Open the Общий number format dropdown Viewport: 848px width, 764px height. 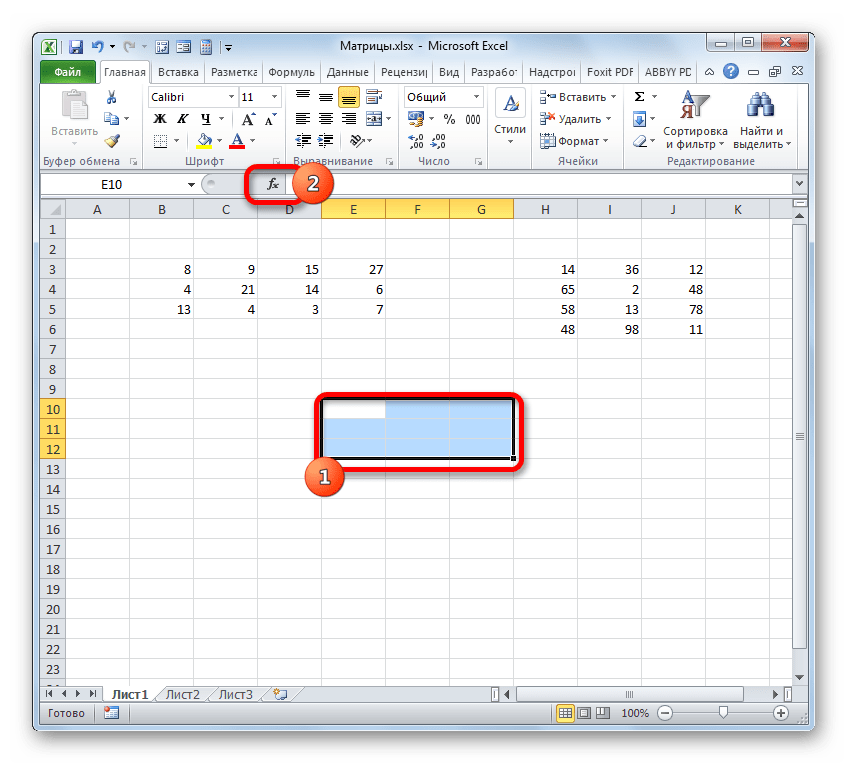pyautogui.click(x=476, y=97)
